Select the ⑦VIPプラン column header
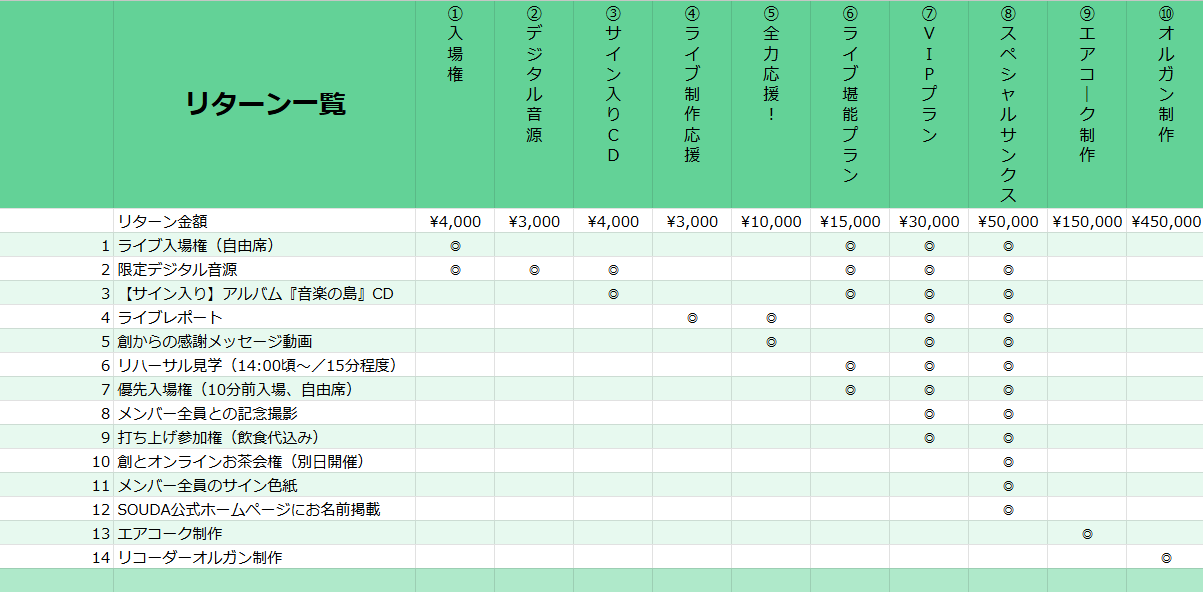This screenshot has height=592, width=1203. click(x=929, y=100)
